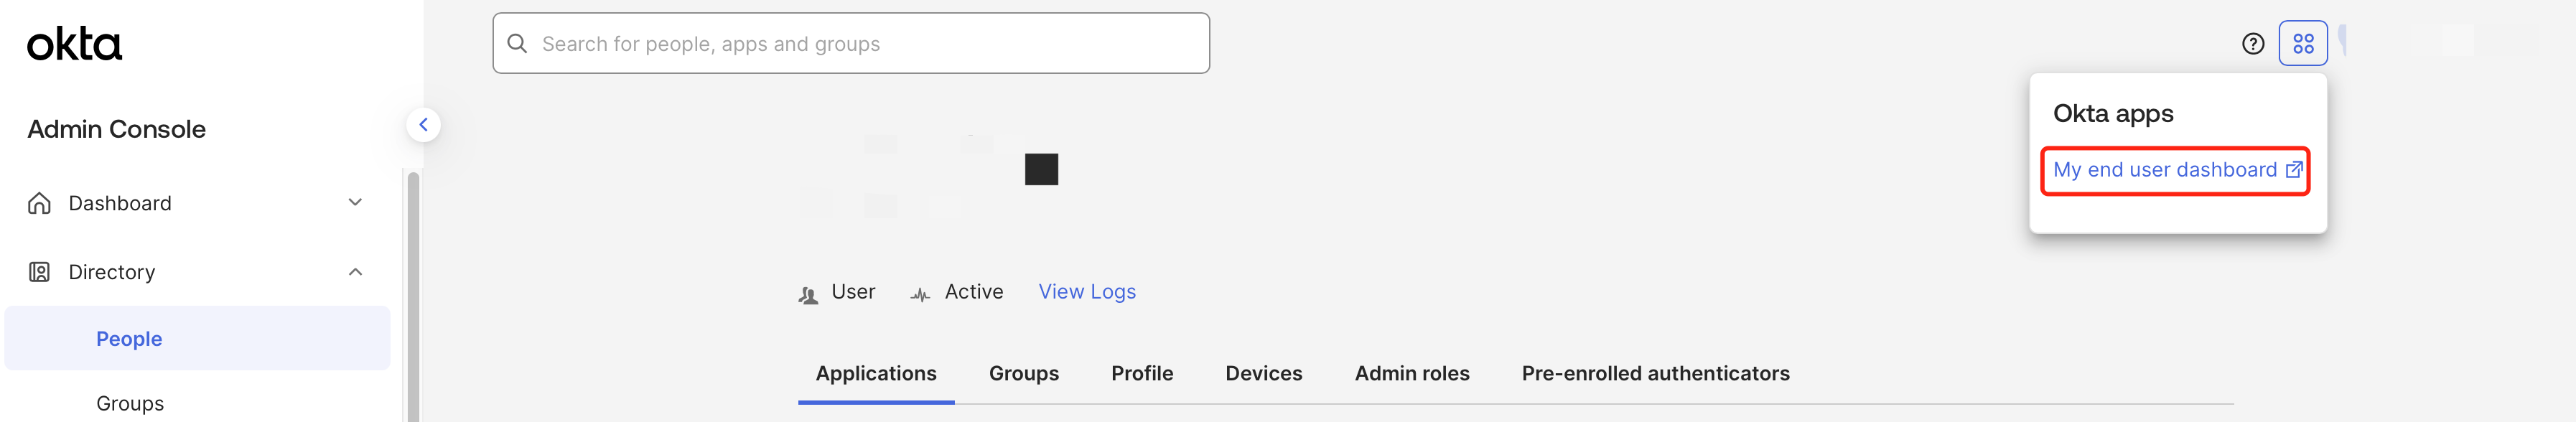This screenshot has width=2576, height=422.
Task: Open the People directory page
Action: click(129, 339)
